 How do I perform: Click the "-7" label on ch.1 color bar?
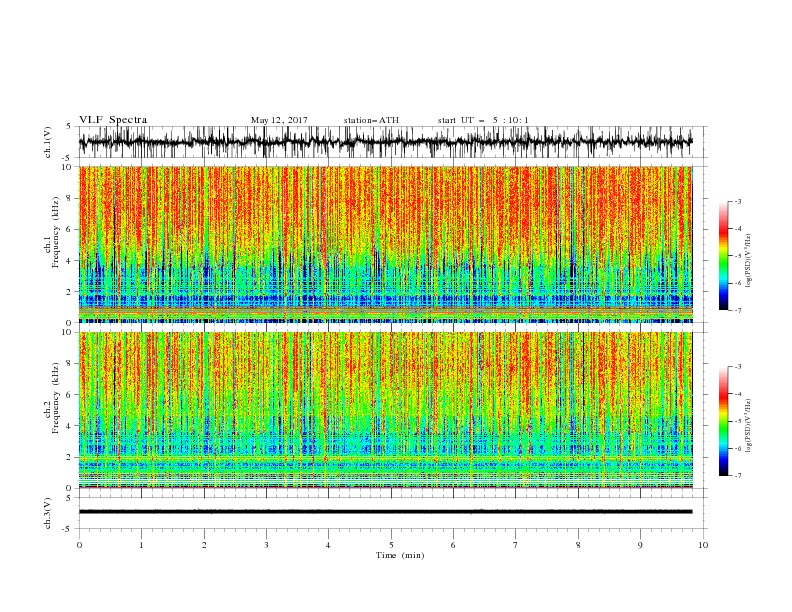[x=737, y=310]
